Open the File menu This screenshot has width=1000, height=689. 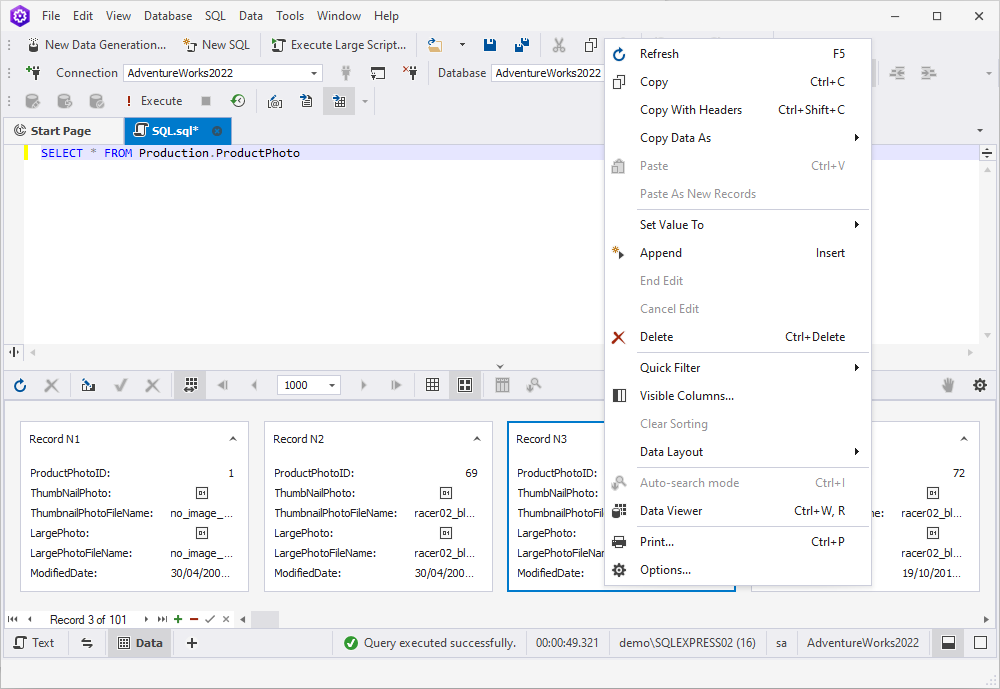click(51, 16)
